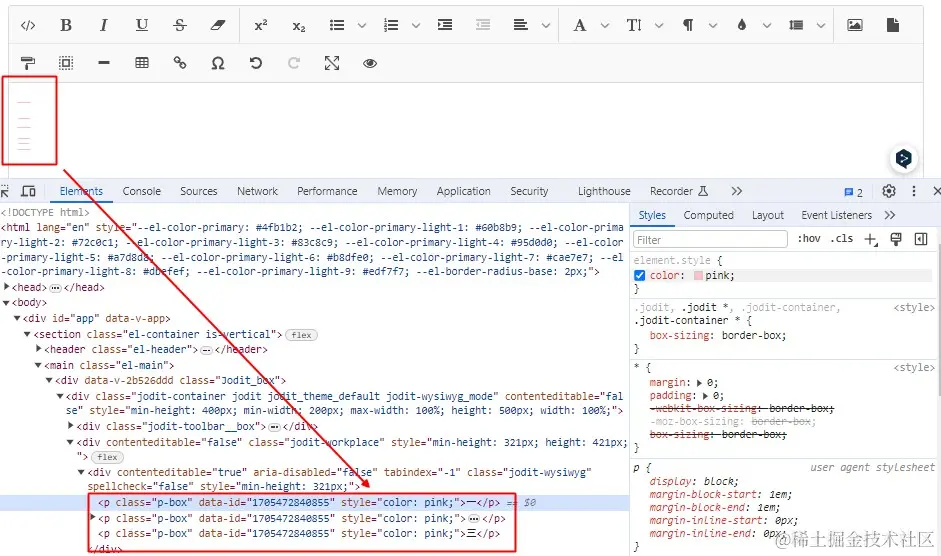The width and height of the screenshot is (941, 556).
Task: Click the pink color swatch
Action: point(698,276)
